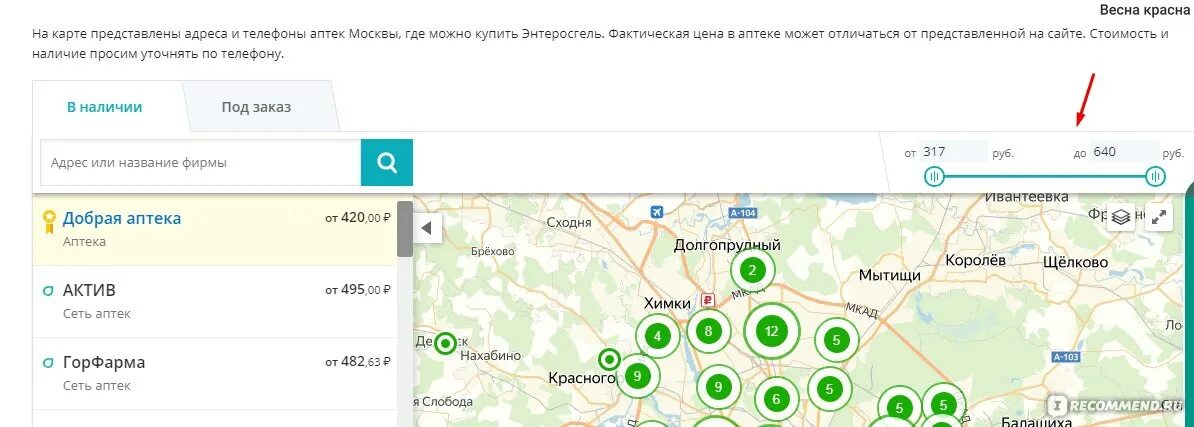This screenshot has height=427, width=1194.
Task: Click the Нахабино label on the map
Action: click(x=491, y=355)
